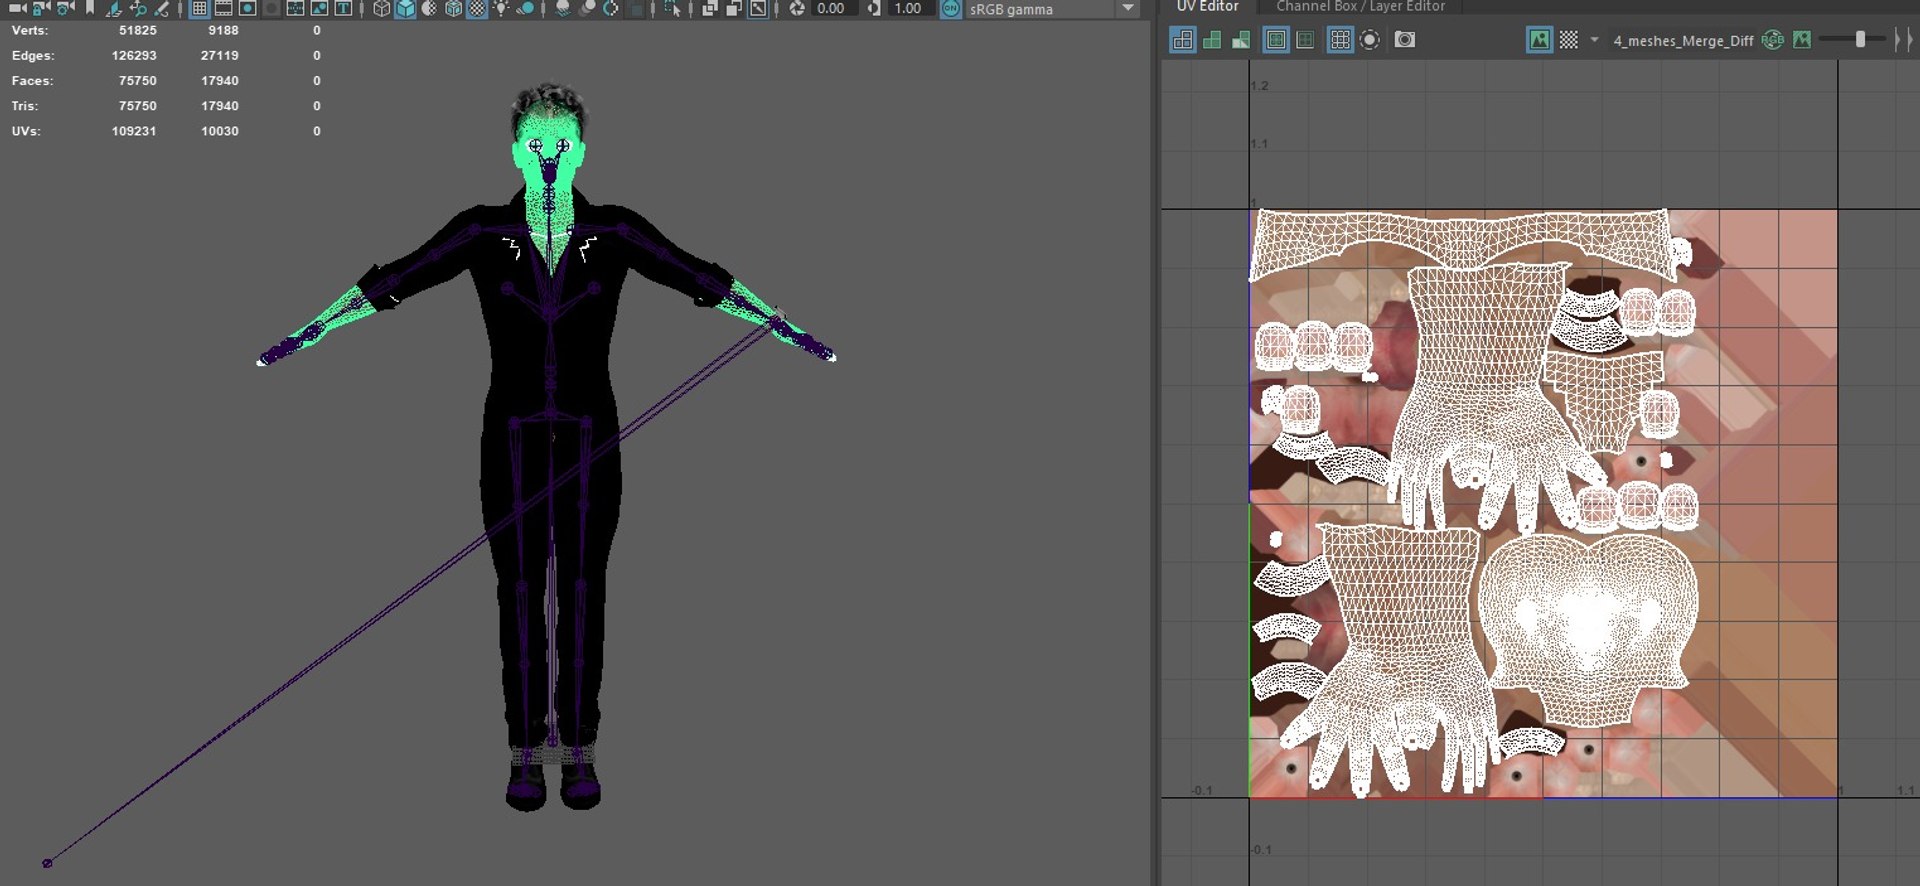Switch viewport to Smooth Shade All

(x=405, y=8)
